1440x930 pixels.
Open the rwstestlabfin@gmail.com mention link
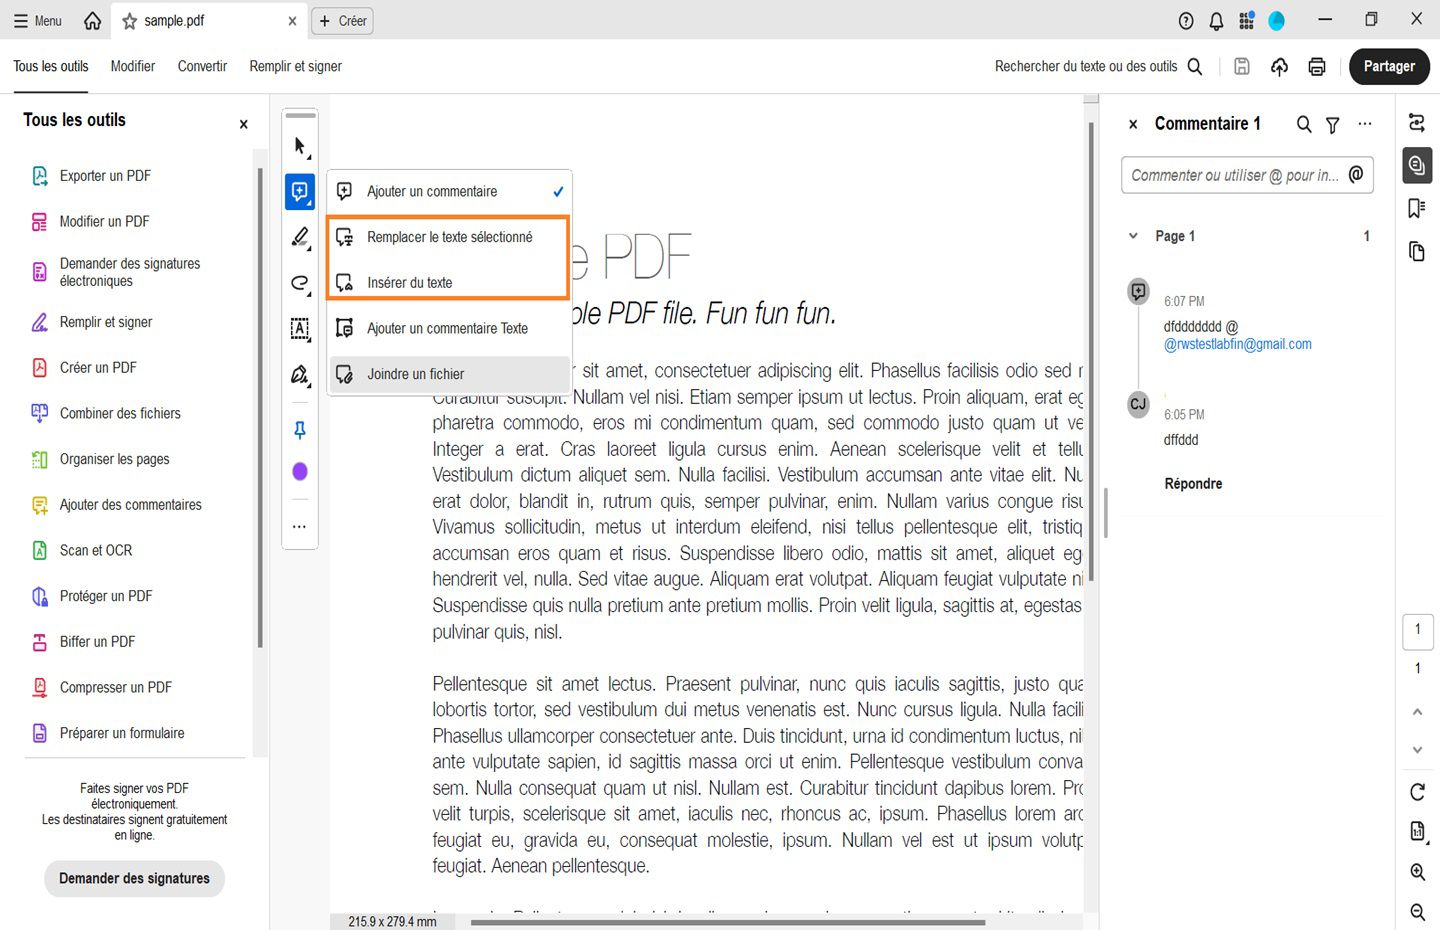(1238, 344)
